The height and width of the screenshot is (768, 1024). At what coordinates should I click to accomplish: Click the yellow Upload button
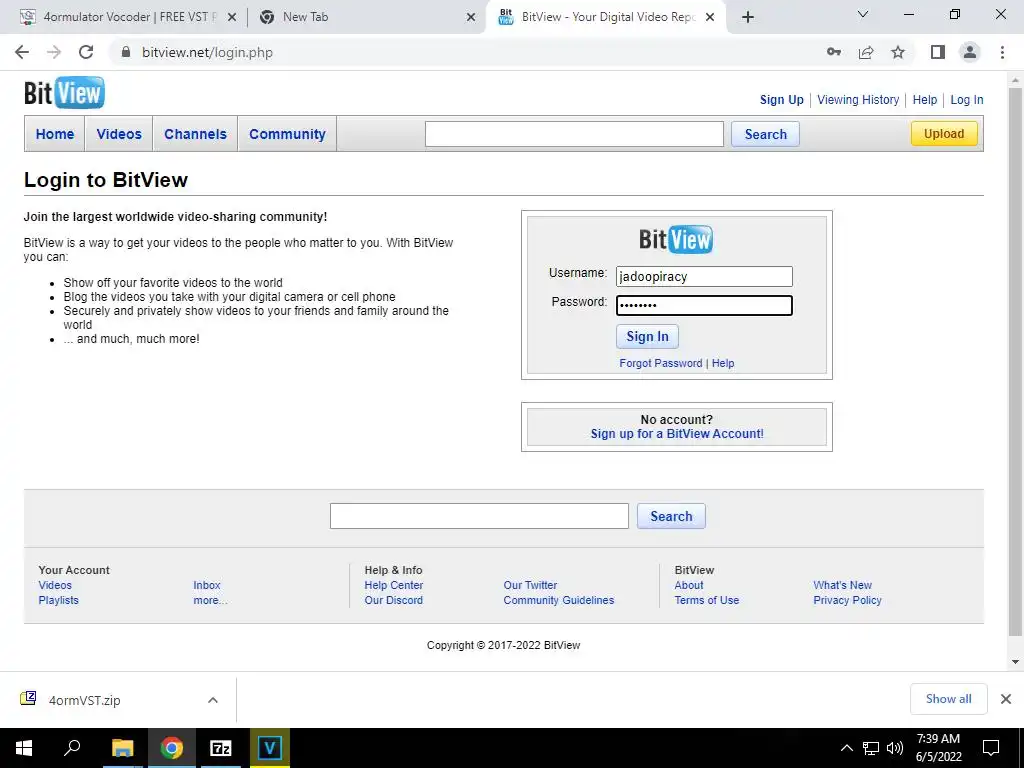click(944, 134)
